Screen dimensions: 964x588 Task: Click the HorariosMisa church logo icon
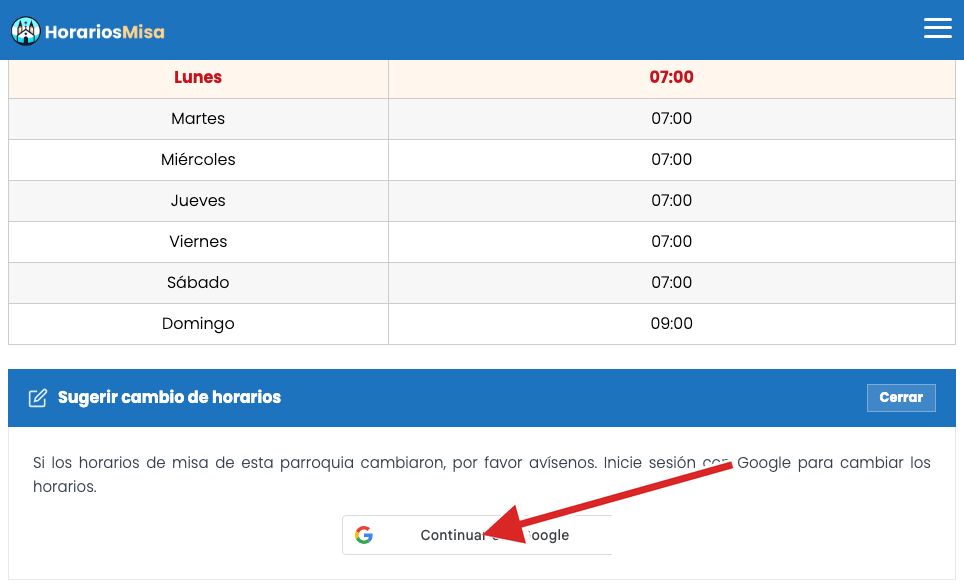click(25, 31)
